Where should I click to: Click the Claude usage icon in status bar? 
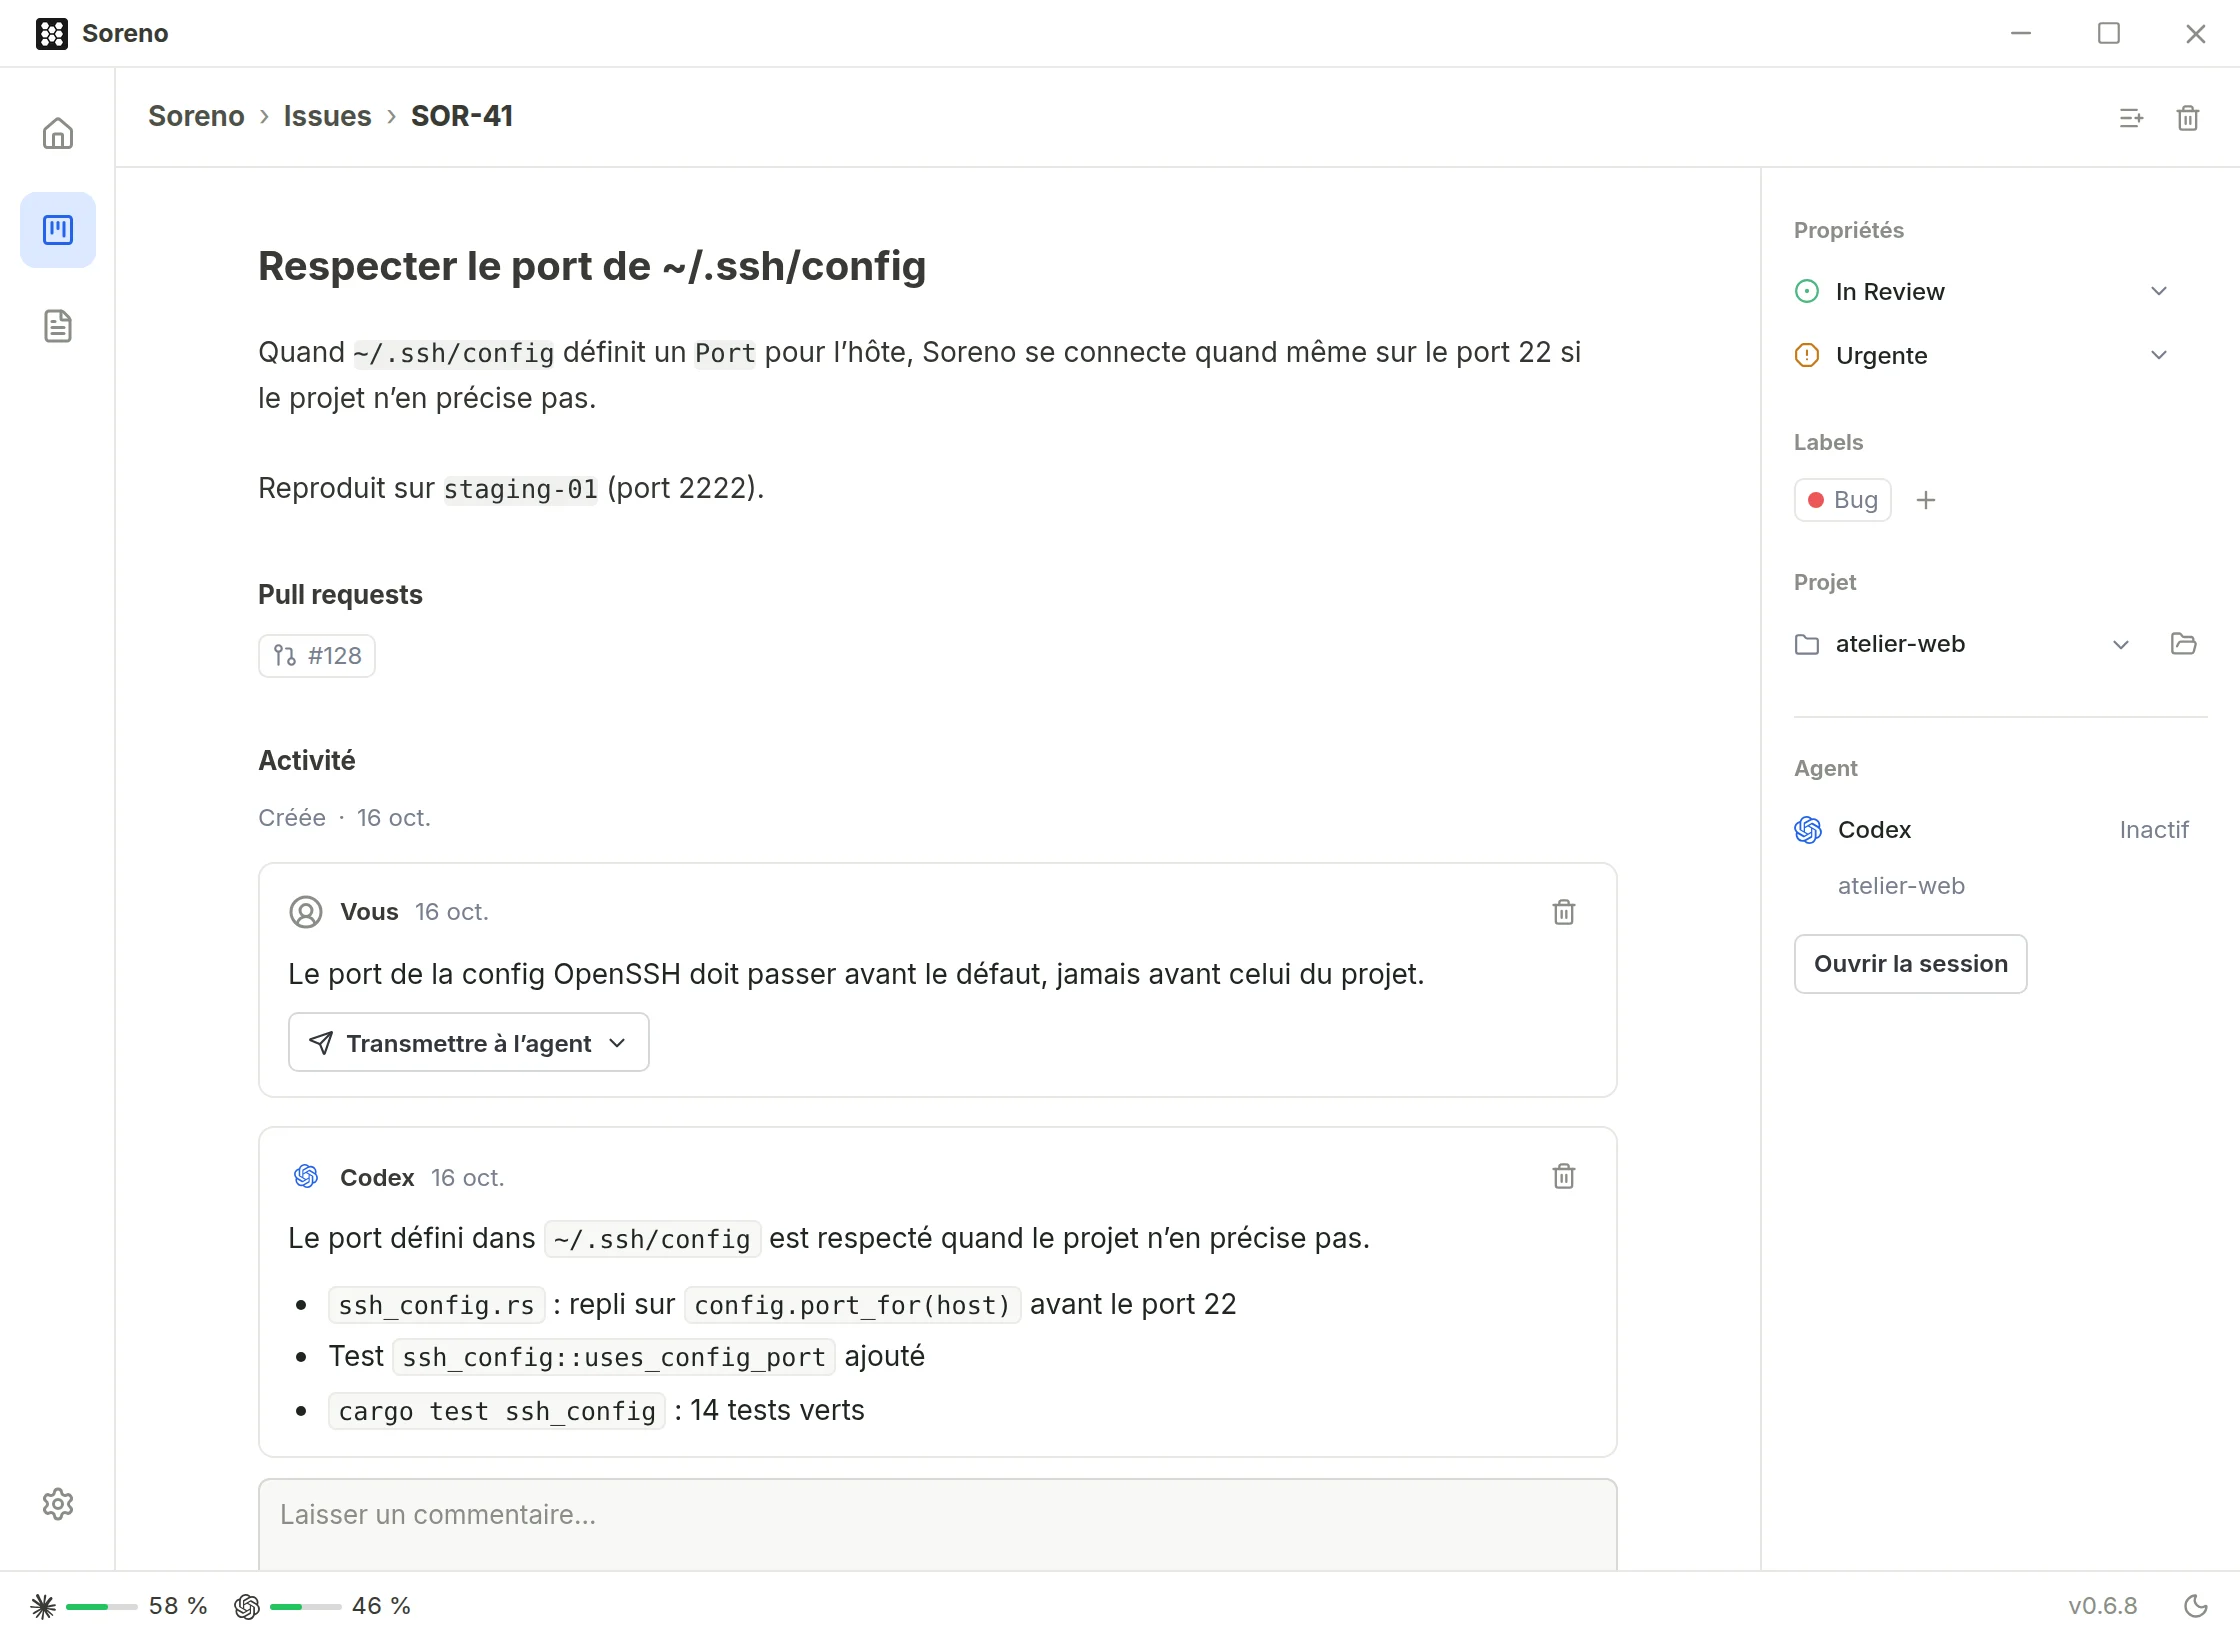point(43,1606)
